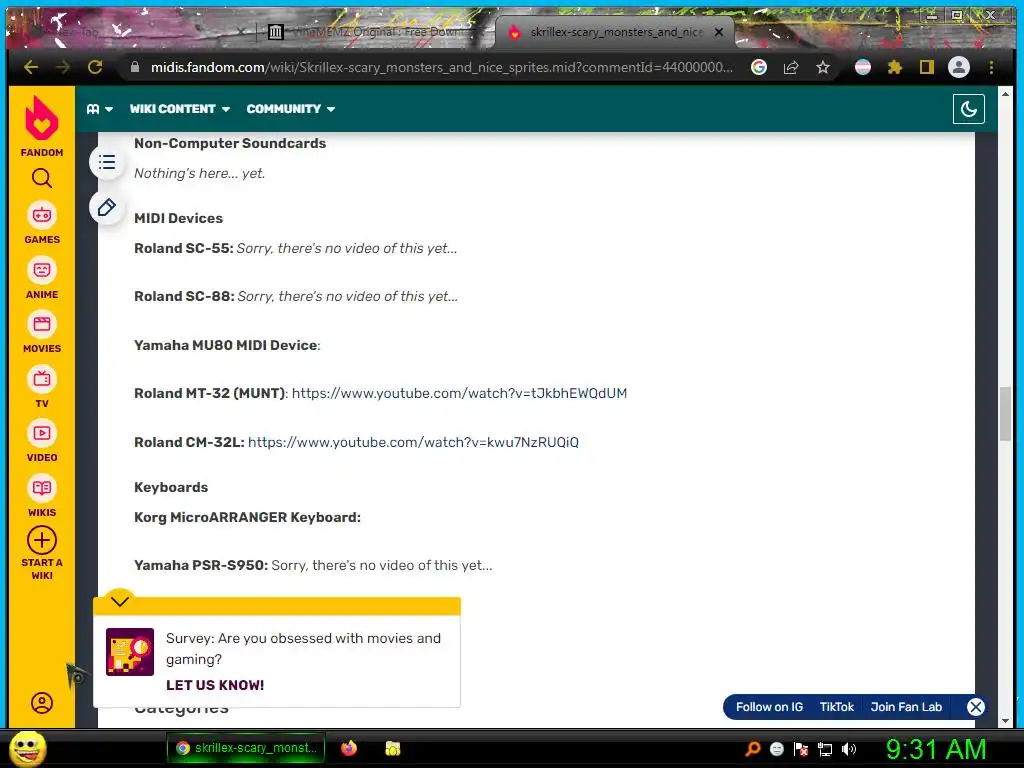Image resolution: width=1024 pixels, height=768 pixels.
Task: Expand the wiki home dropdown menu
Action: (x=100, y=109)
